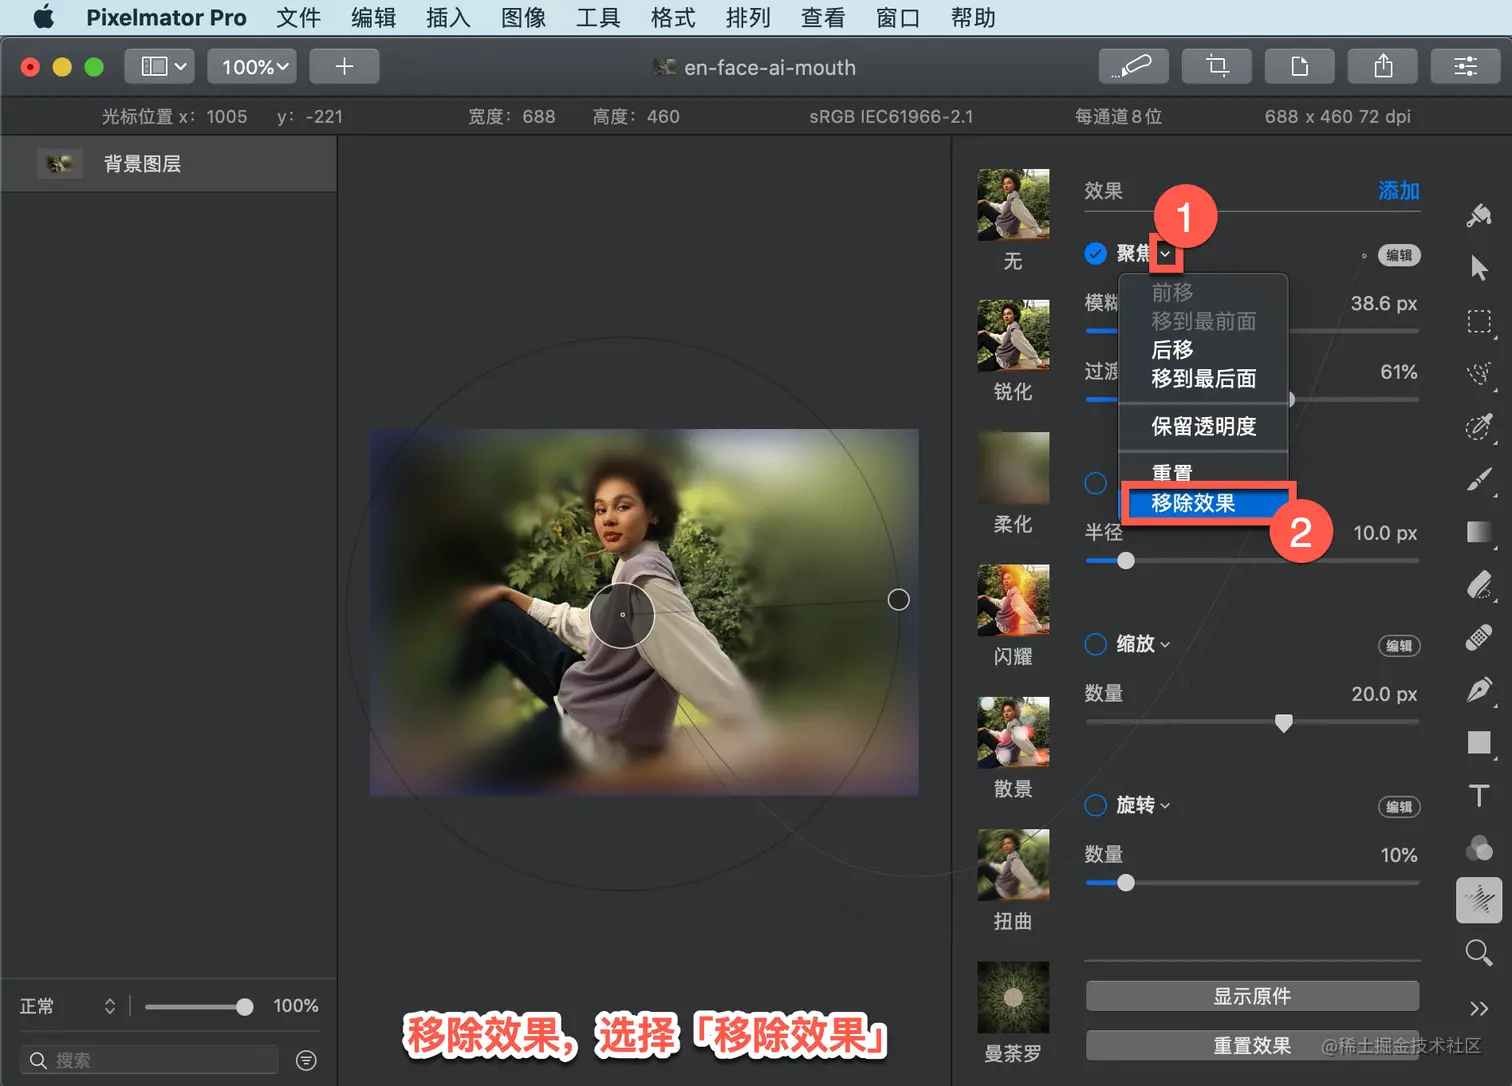Open the Apple menu
This screenshot has width=1512, height=1086.
44,17
